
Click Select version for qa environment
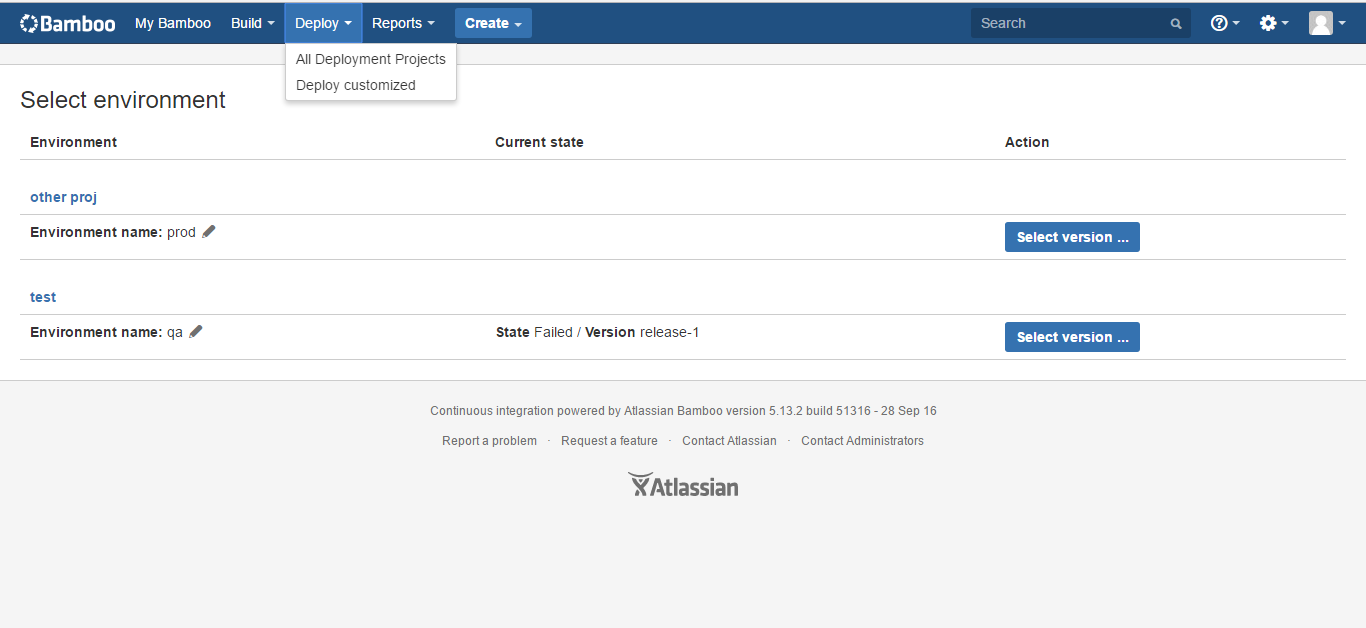click(1072, 337)
